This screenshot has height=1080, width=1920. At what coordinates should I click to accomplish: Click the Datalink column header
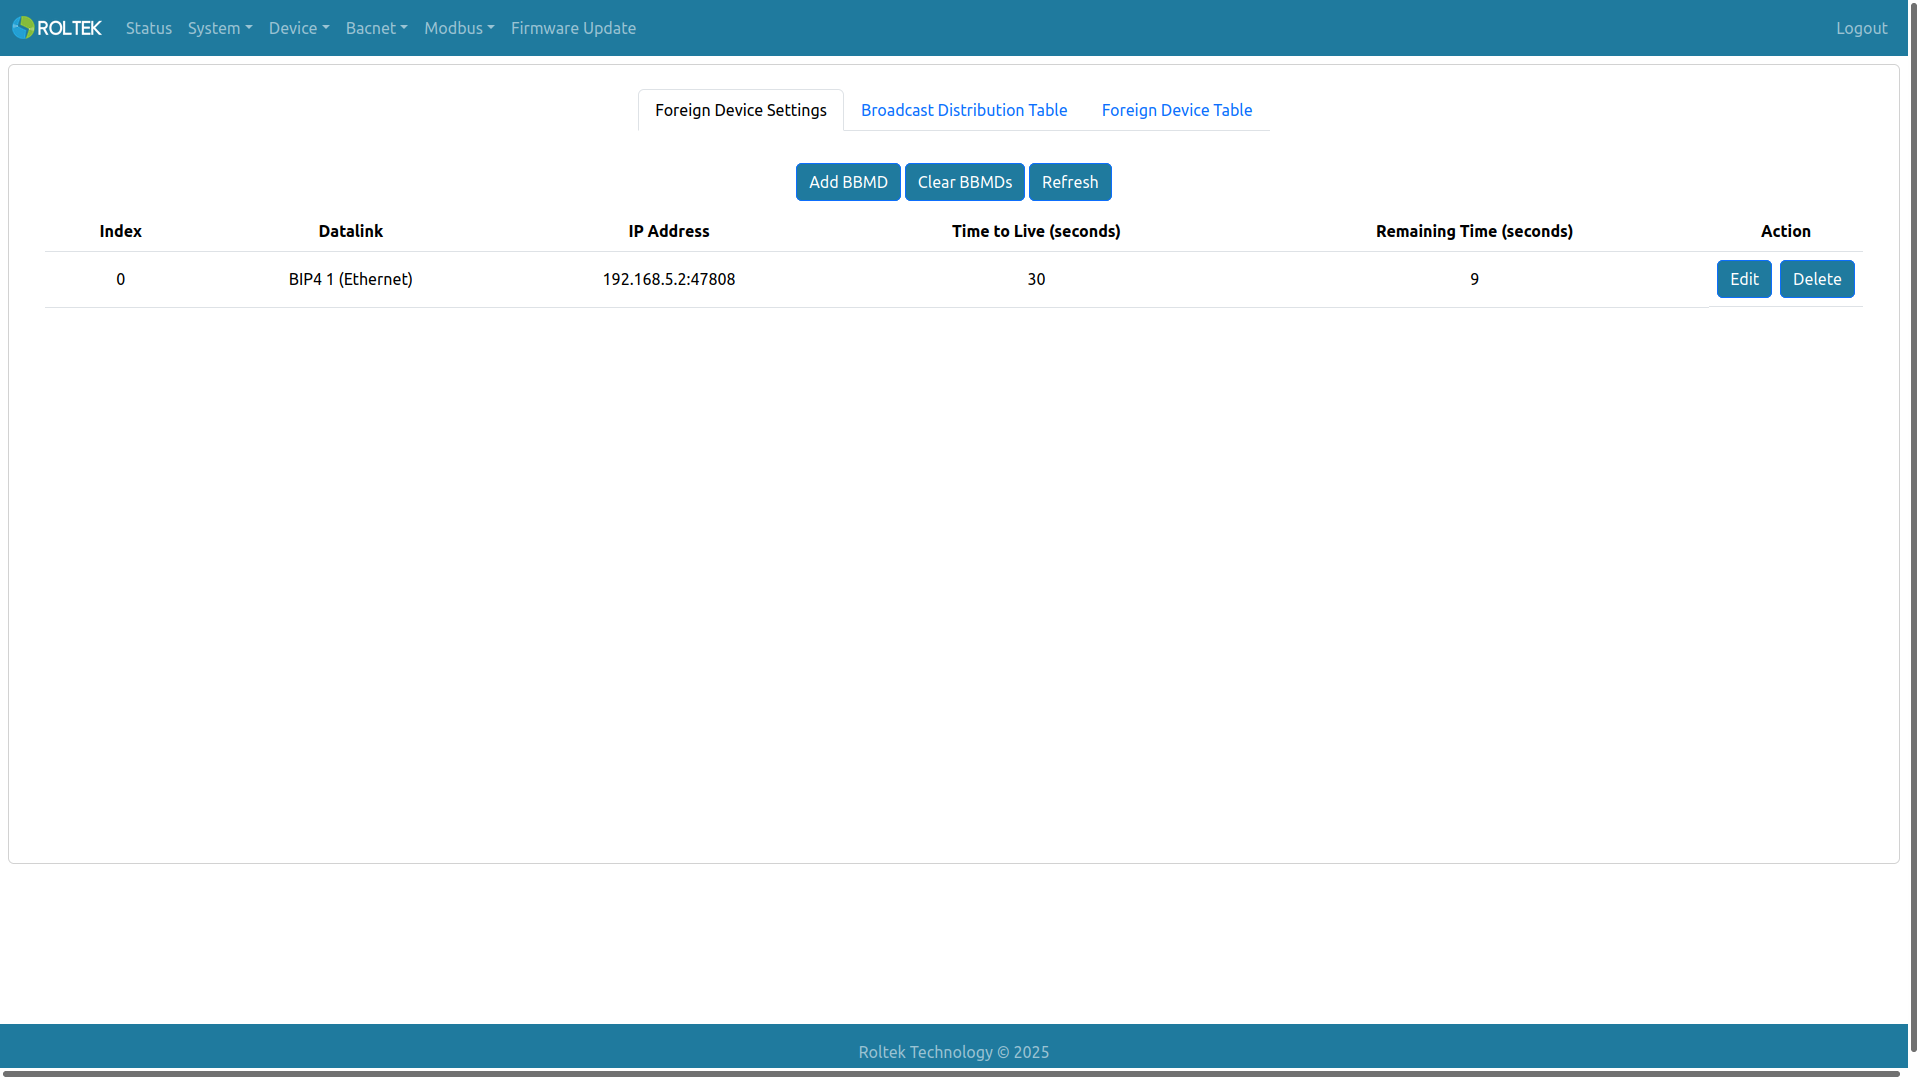click(351, 231)
